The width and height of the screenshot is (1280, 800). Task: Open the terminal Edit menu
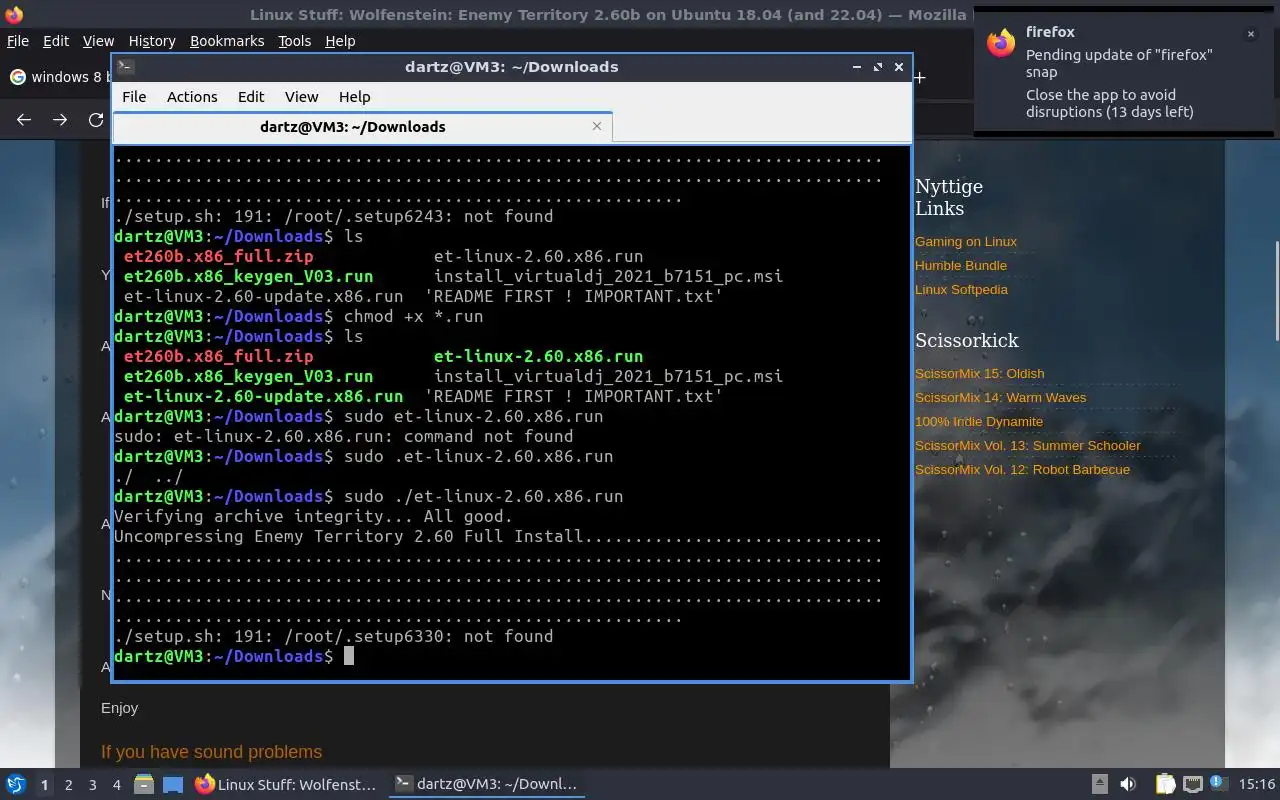pos(251,97)
